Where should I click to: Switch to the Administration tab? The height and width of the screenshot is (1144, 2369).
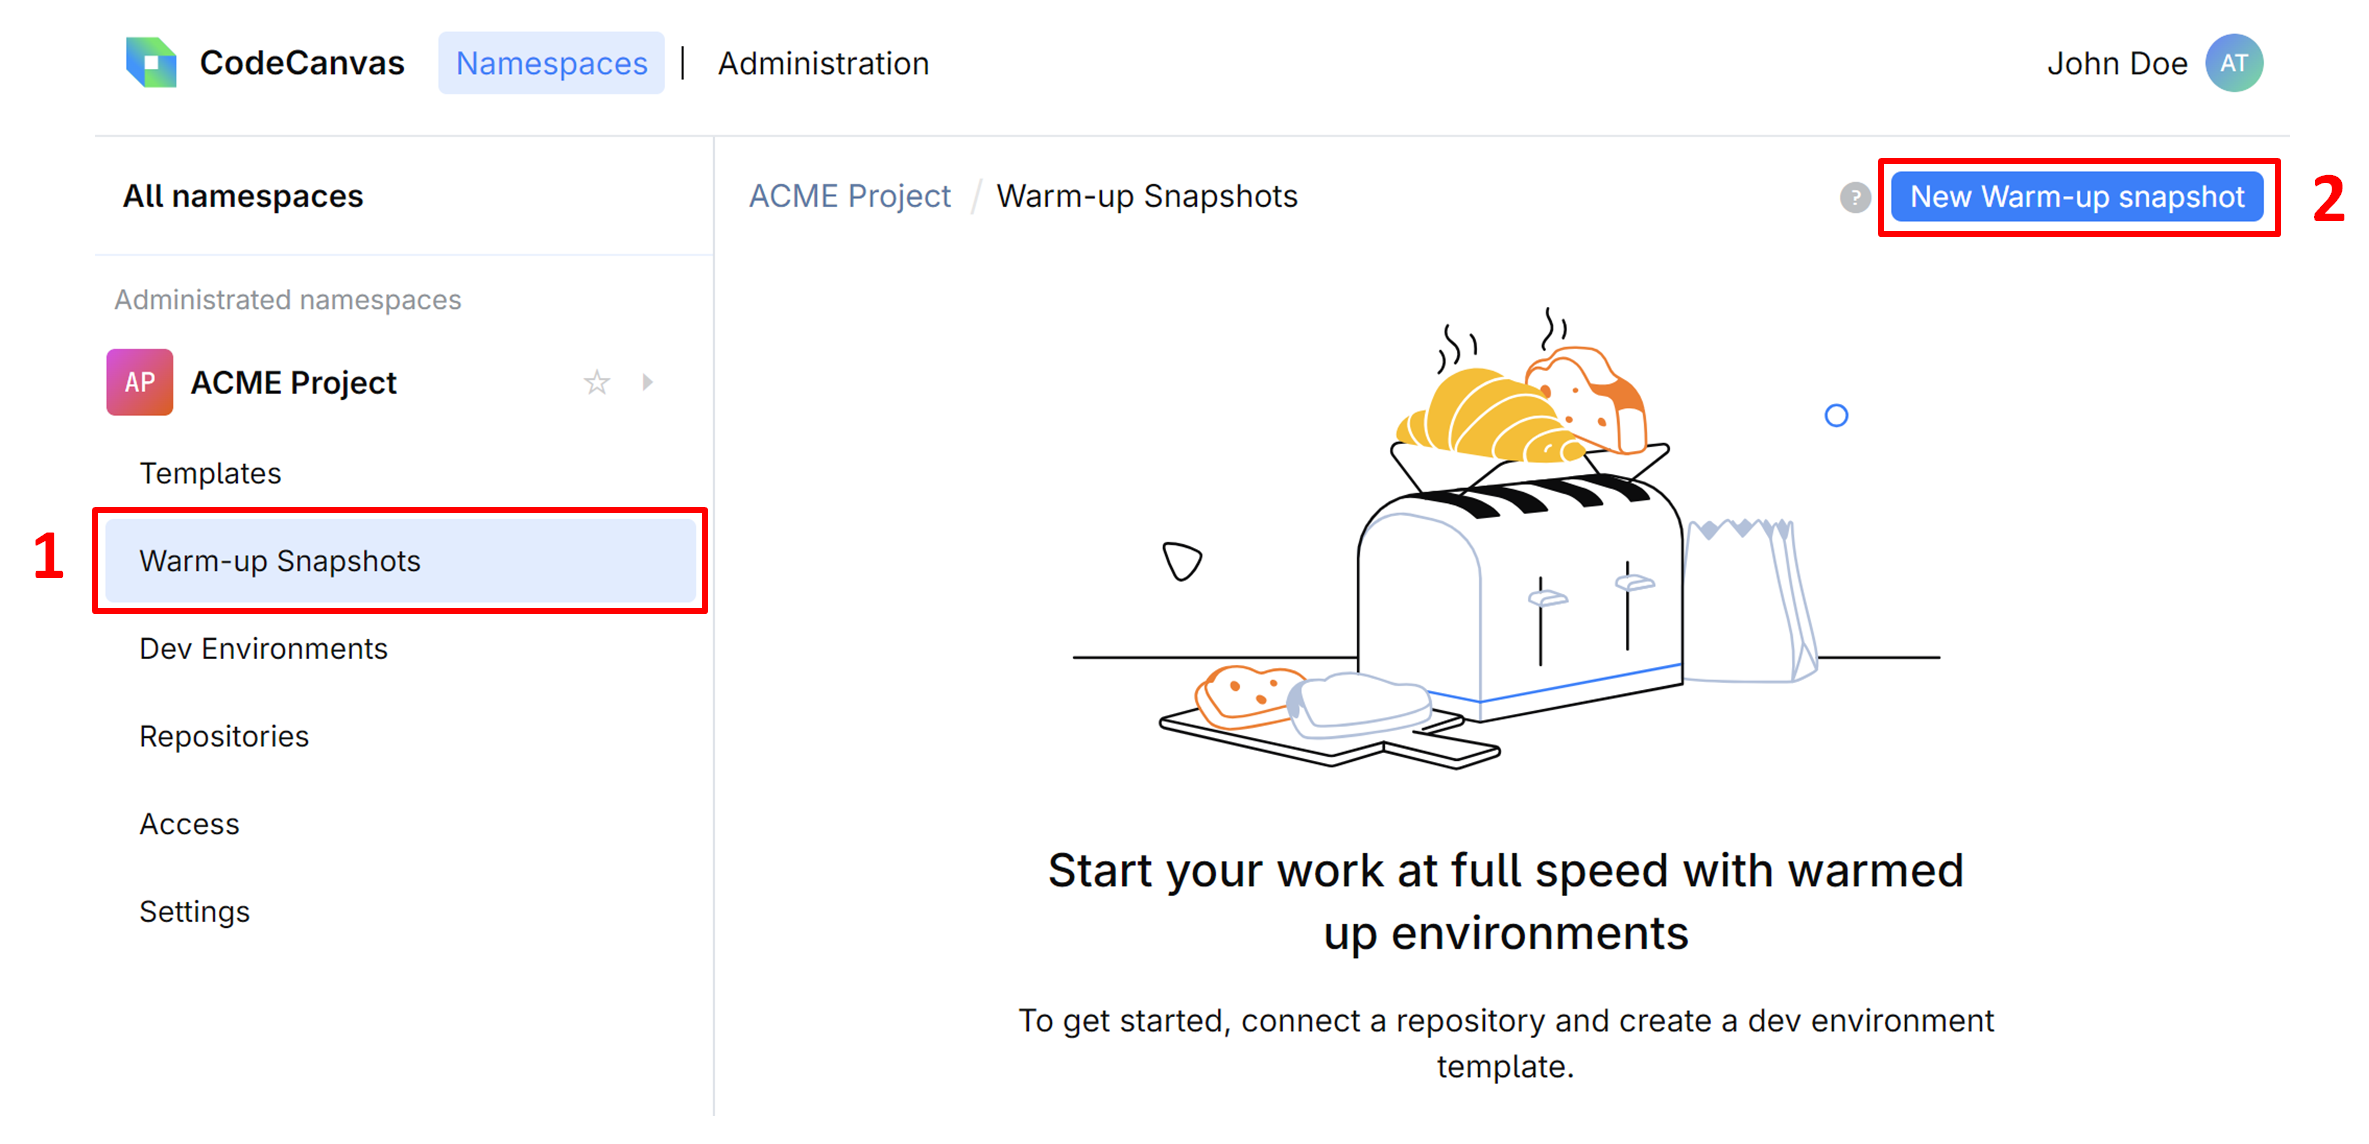823,62
